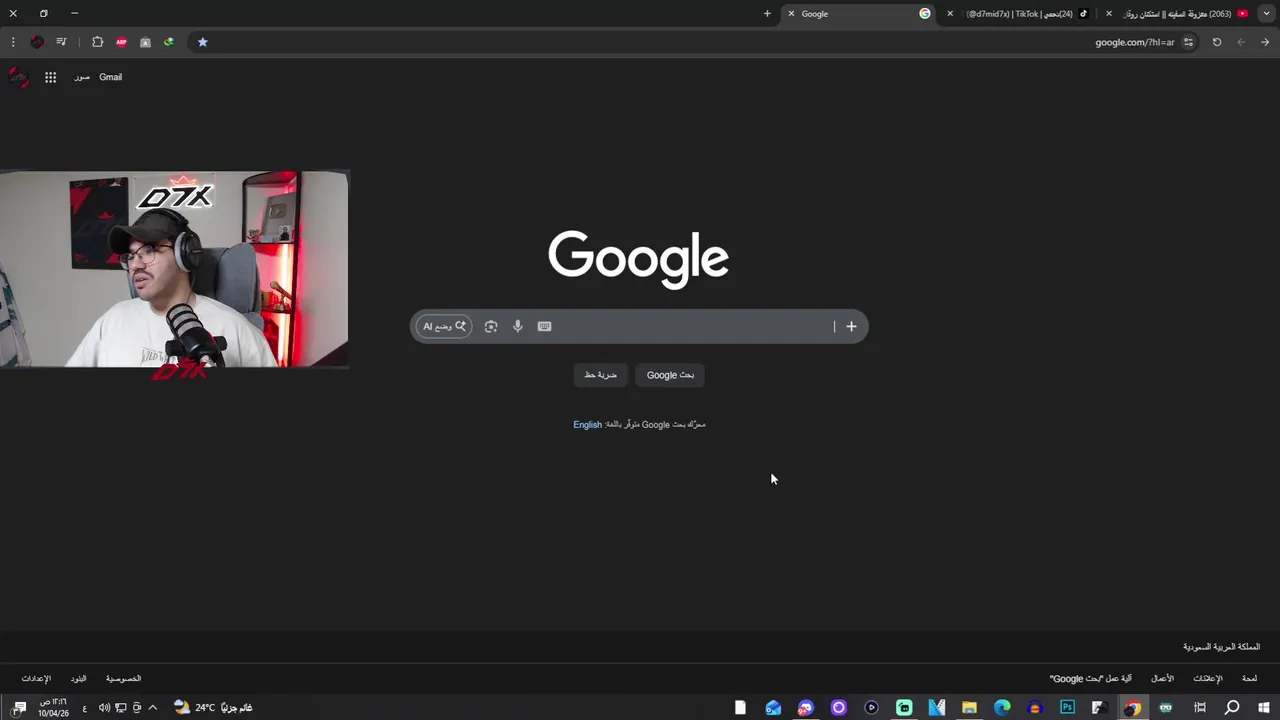This screenshot has width=1280, height=720.
Task: Open الخصوصية privacy link in footer
Action: point(123,679)
